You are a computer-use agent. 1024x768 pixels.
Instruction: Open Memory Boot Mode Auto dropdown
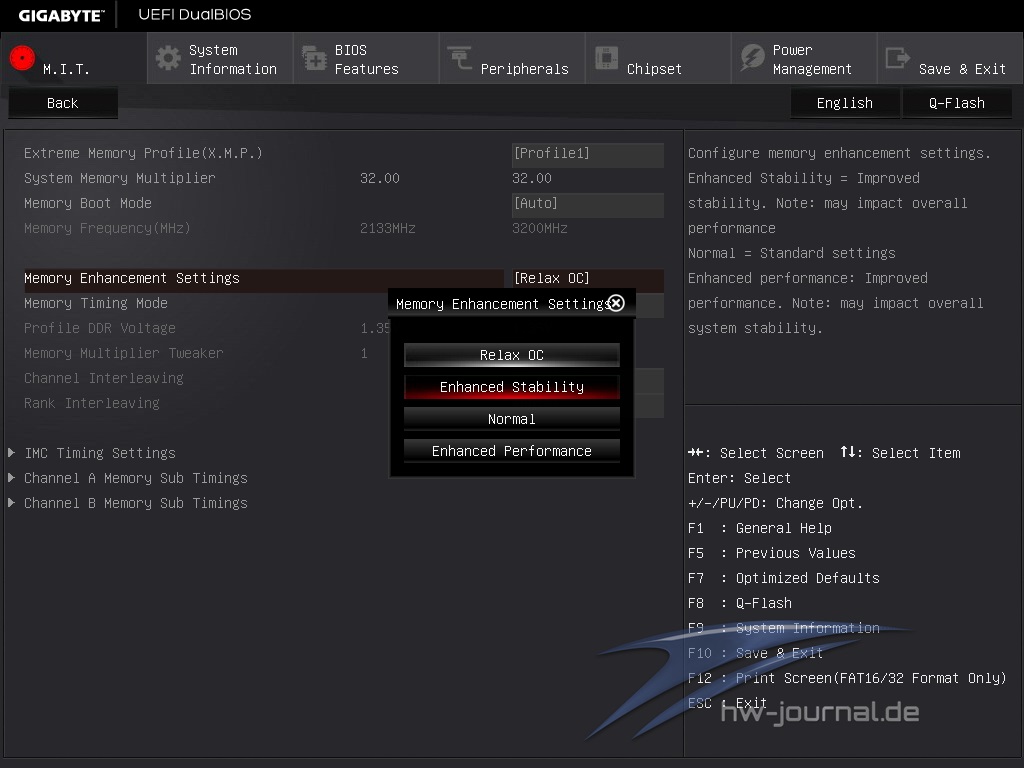tap(588, 203)
